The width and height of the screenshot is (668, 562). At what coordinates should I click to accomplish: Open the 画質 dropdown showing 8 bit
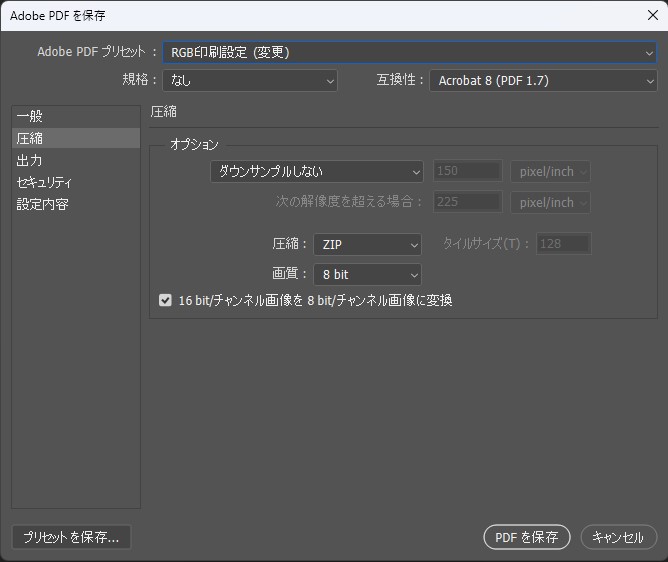367,275
